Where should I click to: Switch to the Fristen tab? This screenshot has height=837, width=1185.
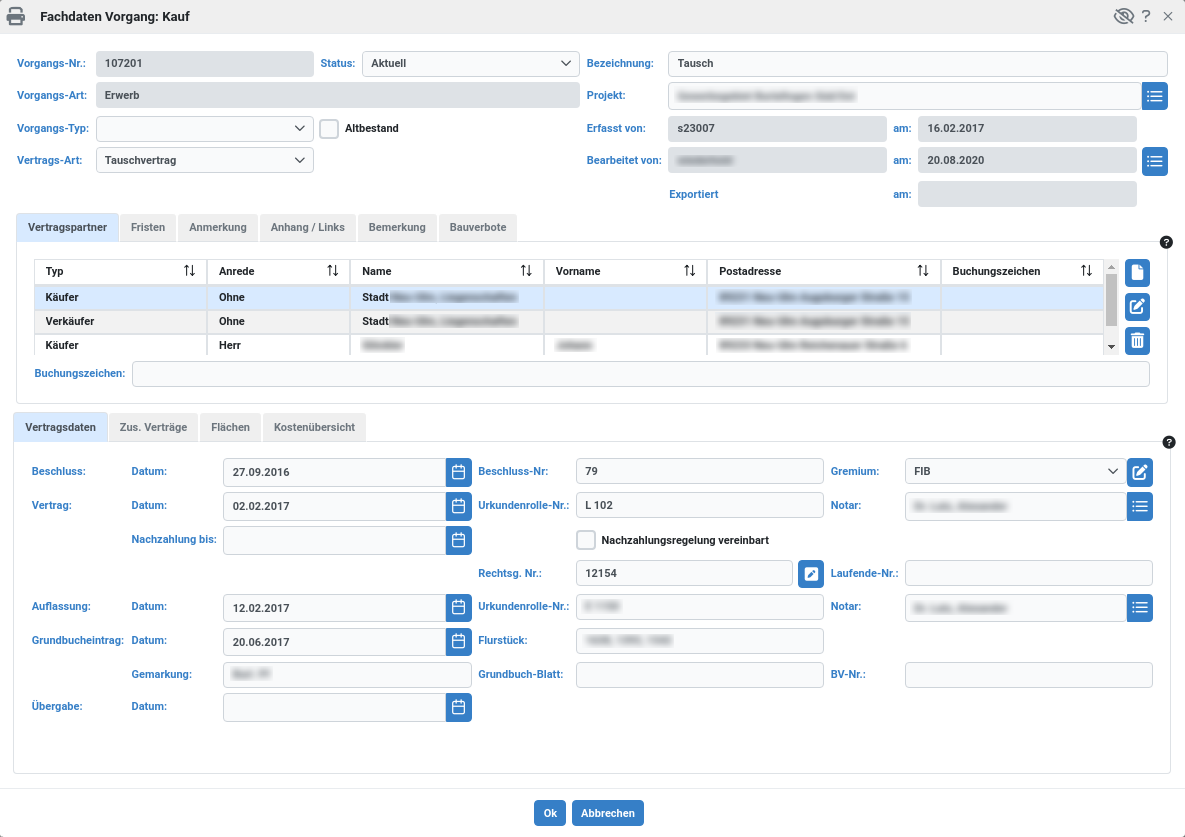[x=148, y=228]
